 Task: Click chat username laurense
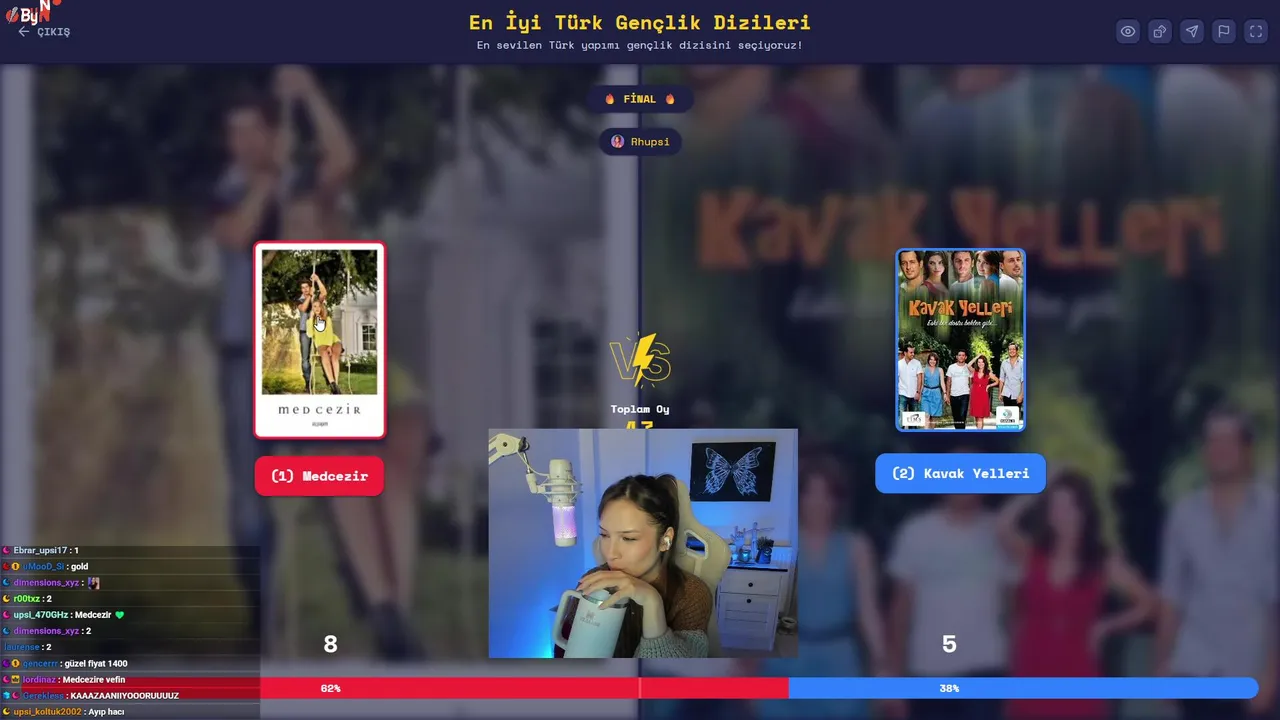click(20, 647)
